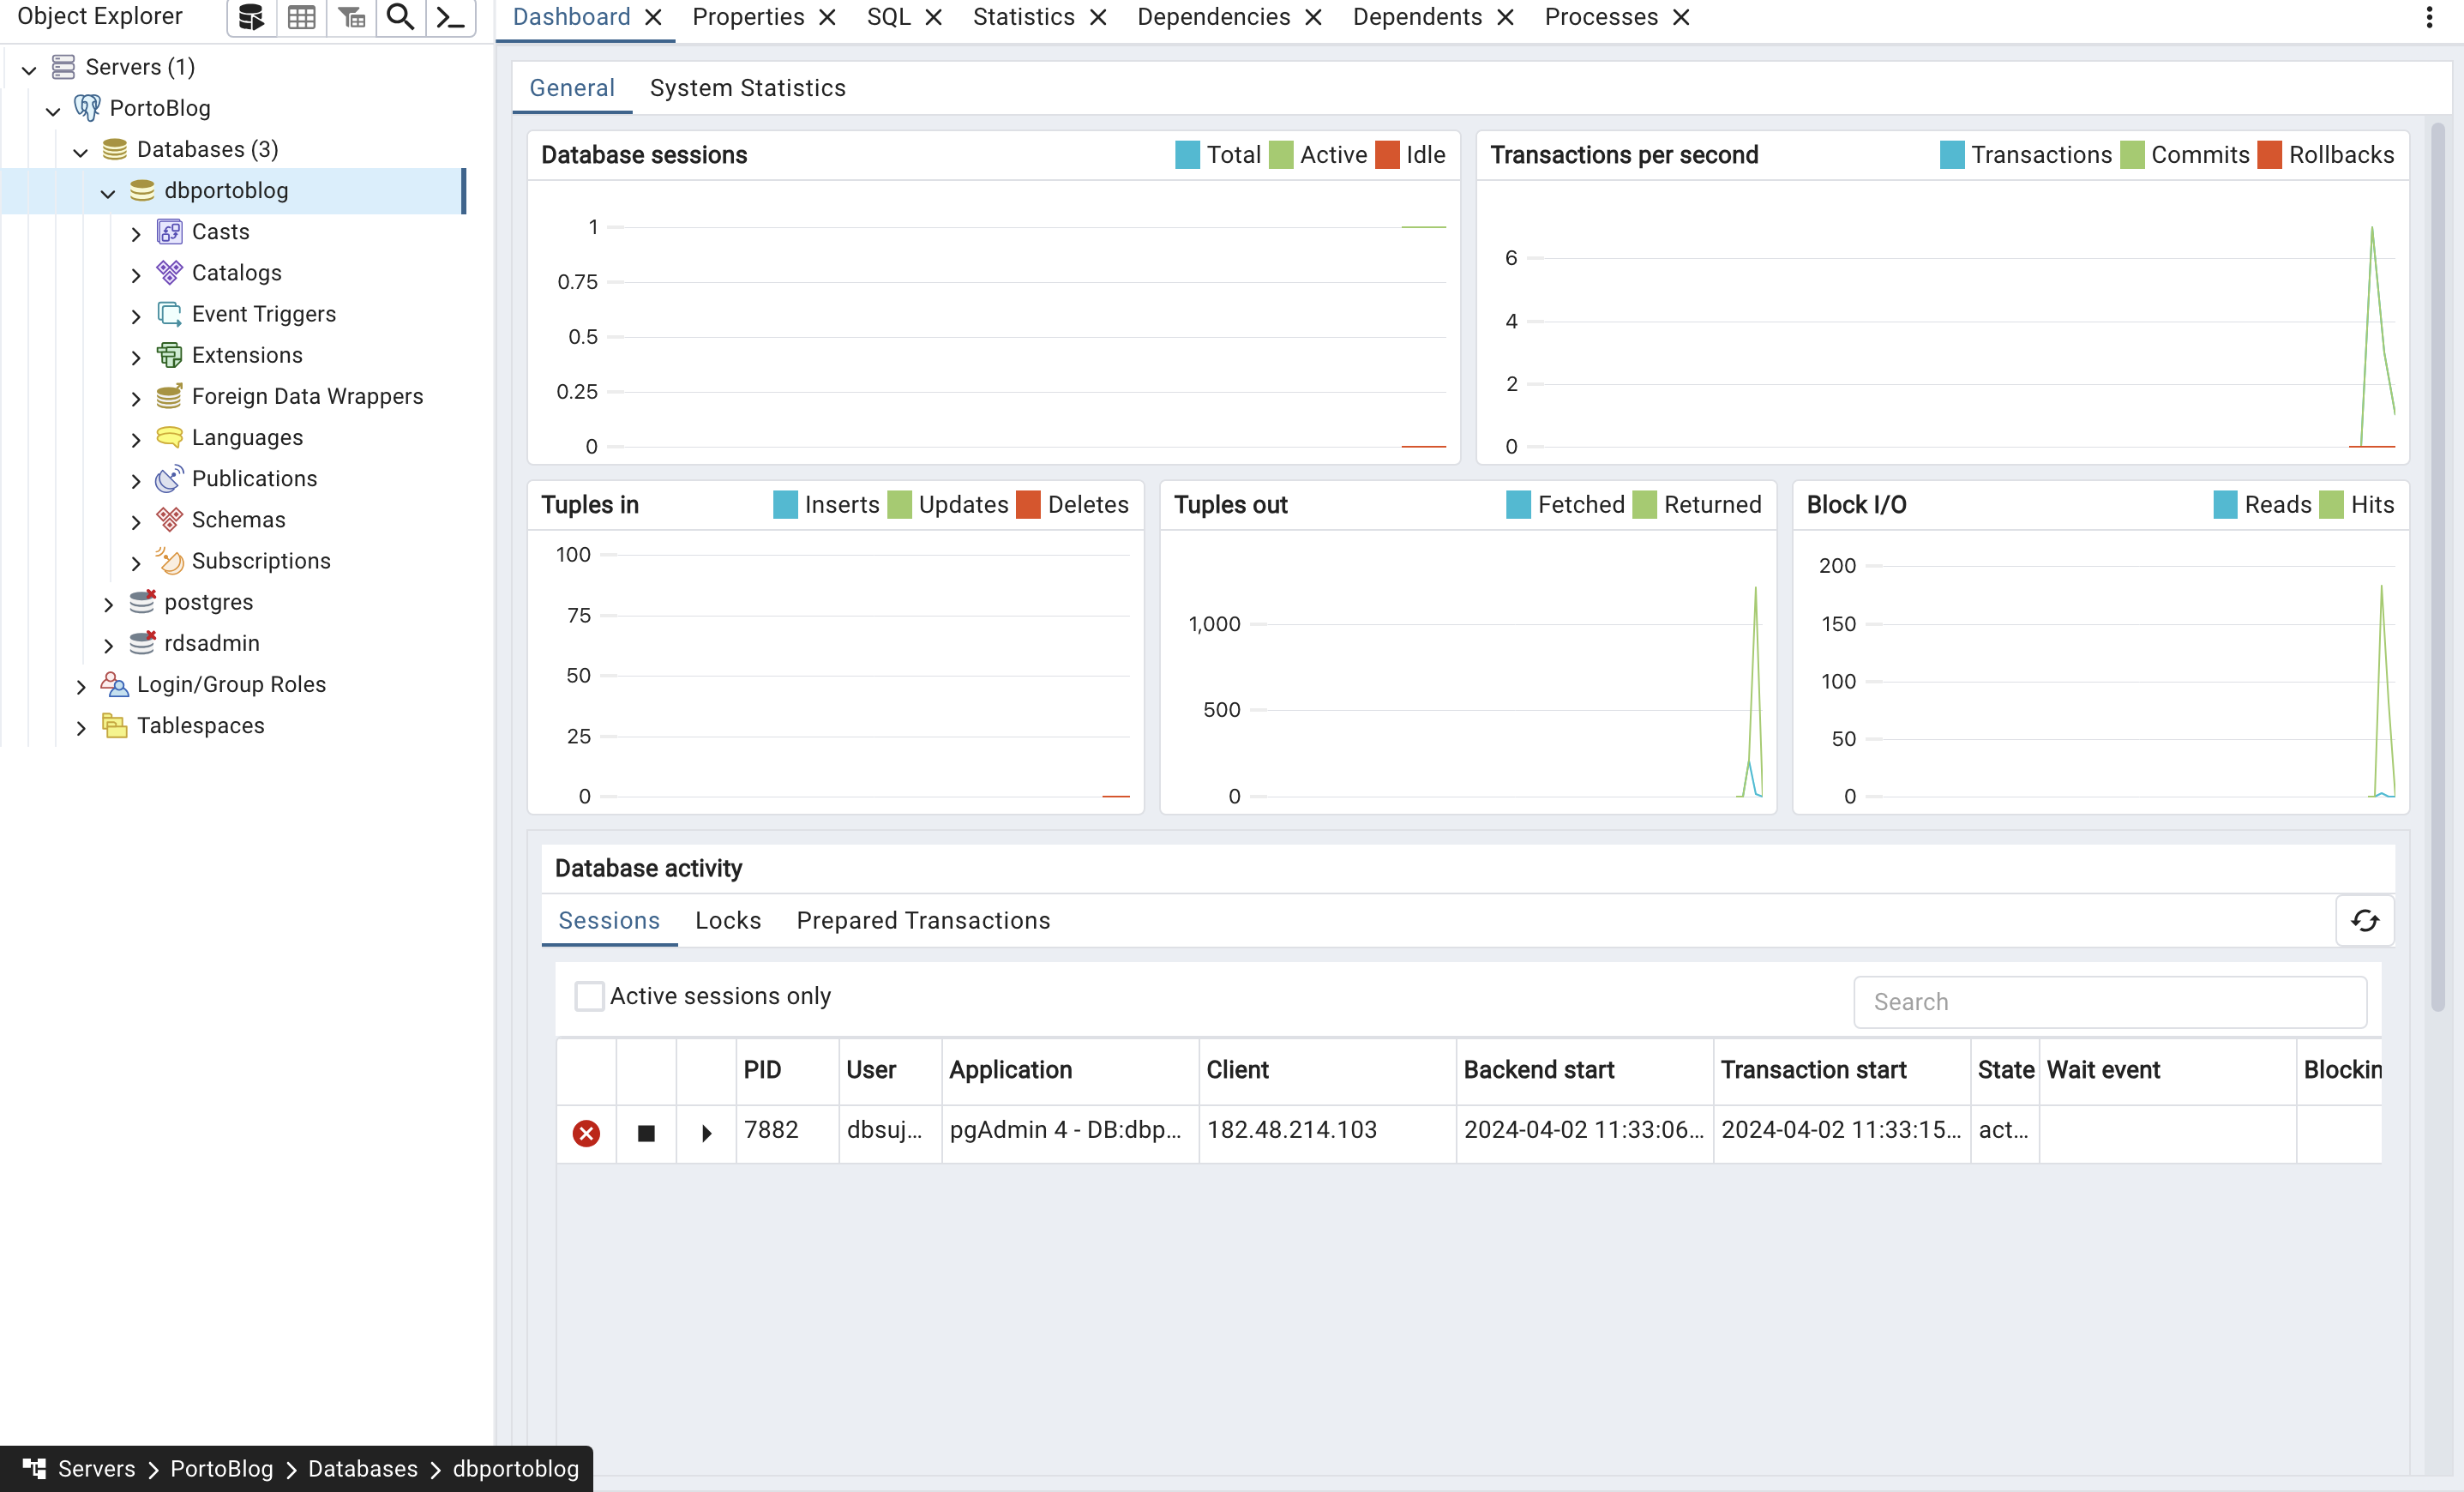Click Databases in the breadcrumb bar
This screenshot has height=1492, width=2464.
coord(363,1468)
